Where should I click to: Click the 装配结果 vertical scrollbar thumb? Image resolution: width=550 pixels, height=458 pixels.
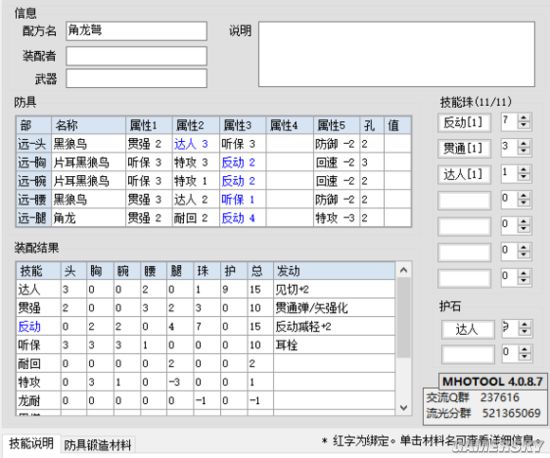pos(403,318)
